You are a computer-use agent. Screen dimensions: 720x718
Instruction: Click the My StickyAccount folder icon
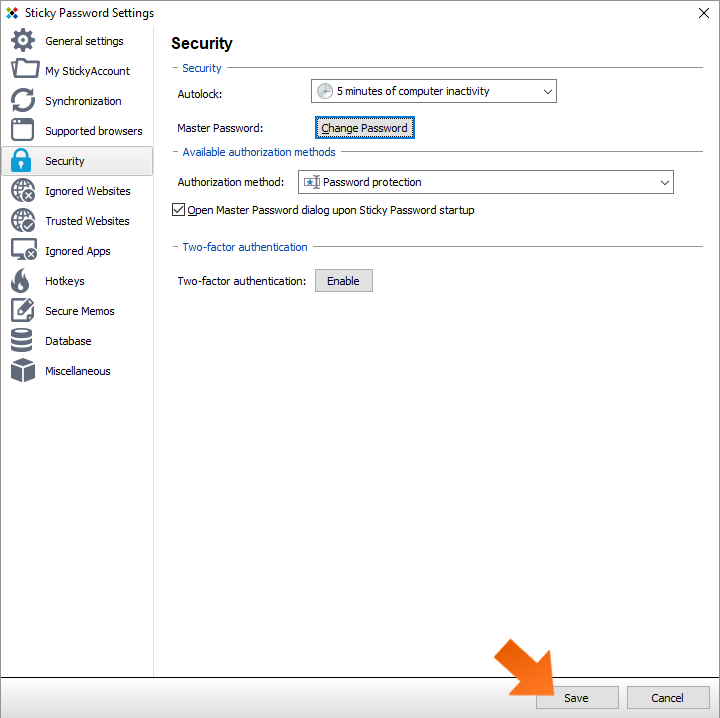click(24, 69)
